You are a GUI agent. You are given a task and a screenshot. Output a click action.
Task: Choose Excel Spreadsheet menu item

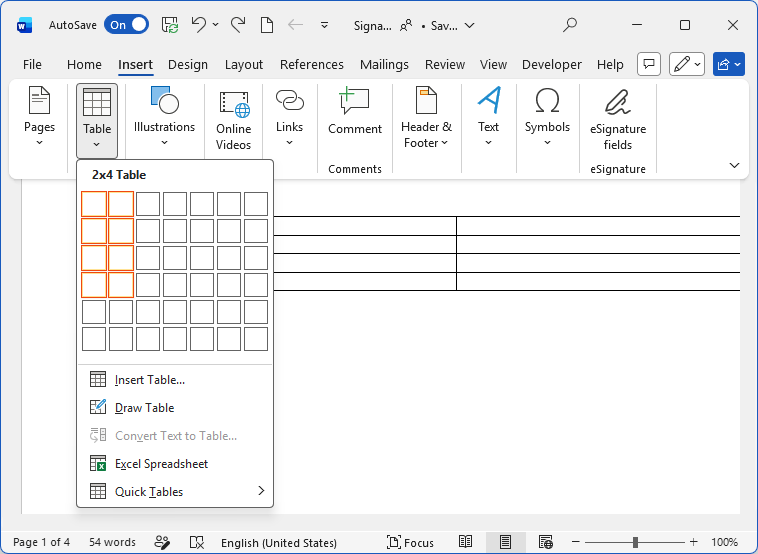tap(175, 464)
